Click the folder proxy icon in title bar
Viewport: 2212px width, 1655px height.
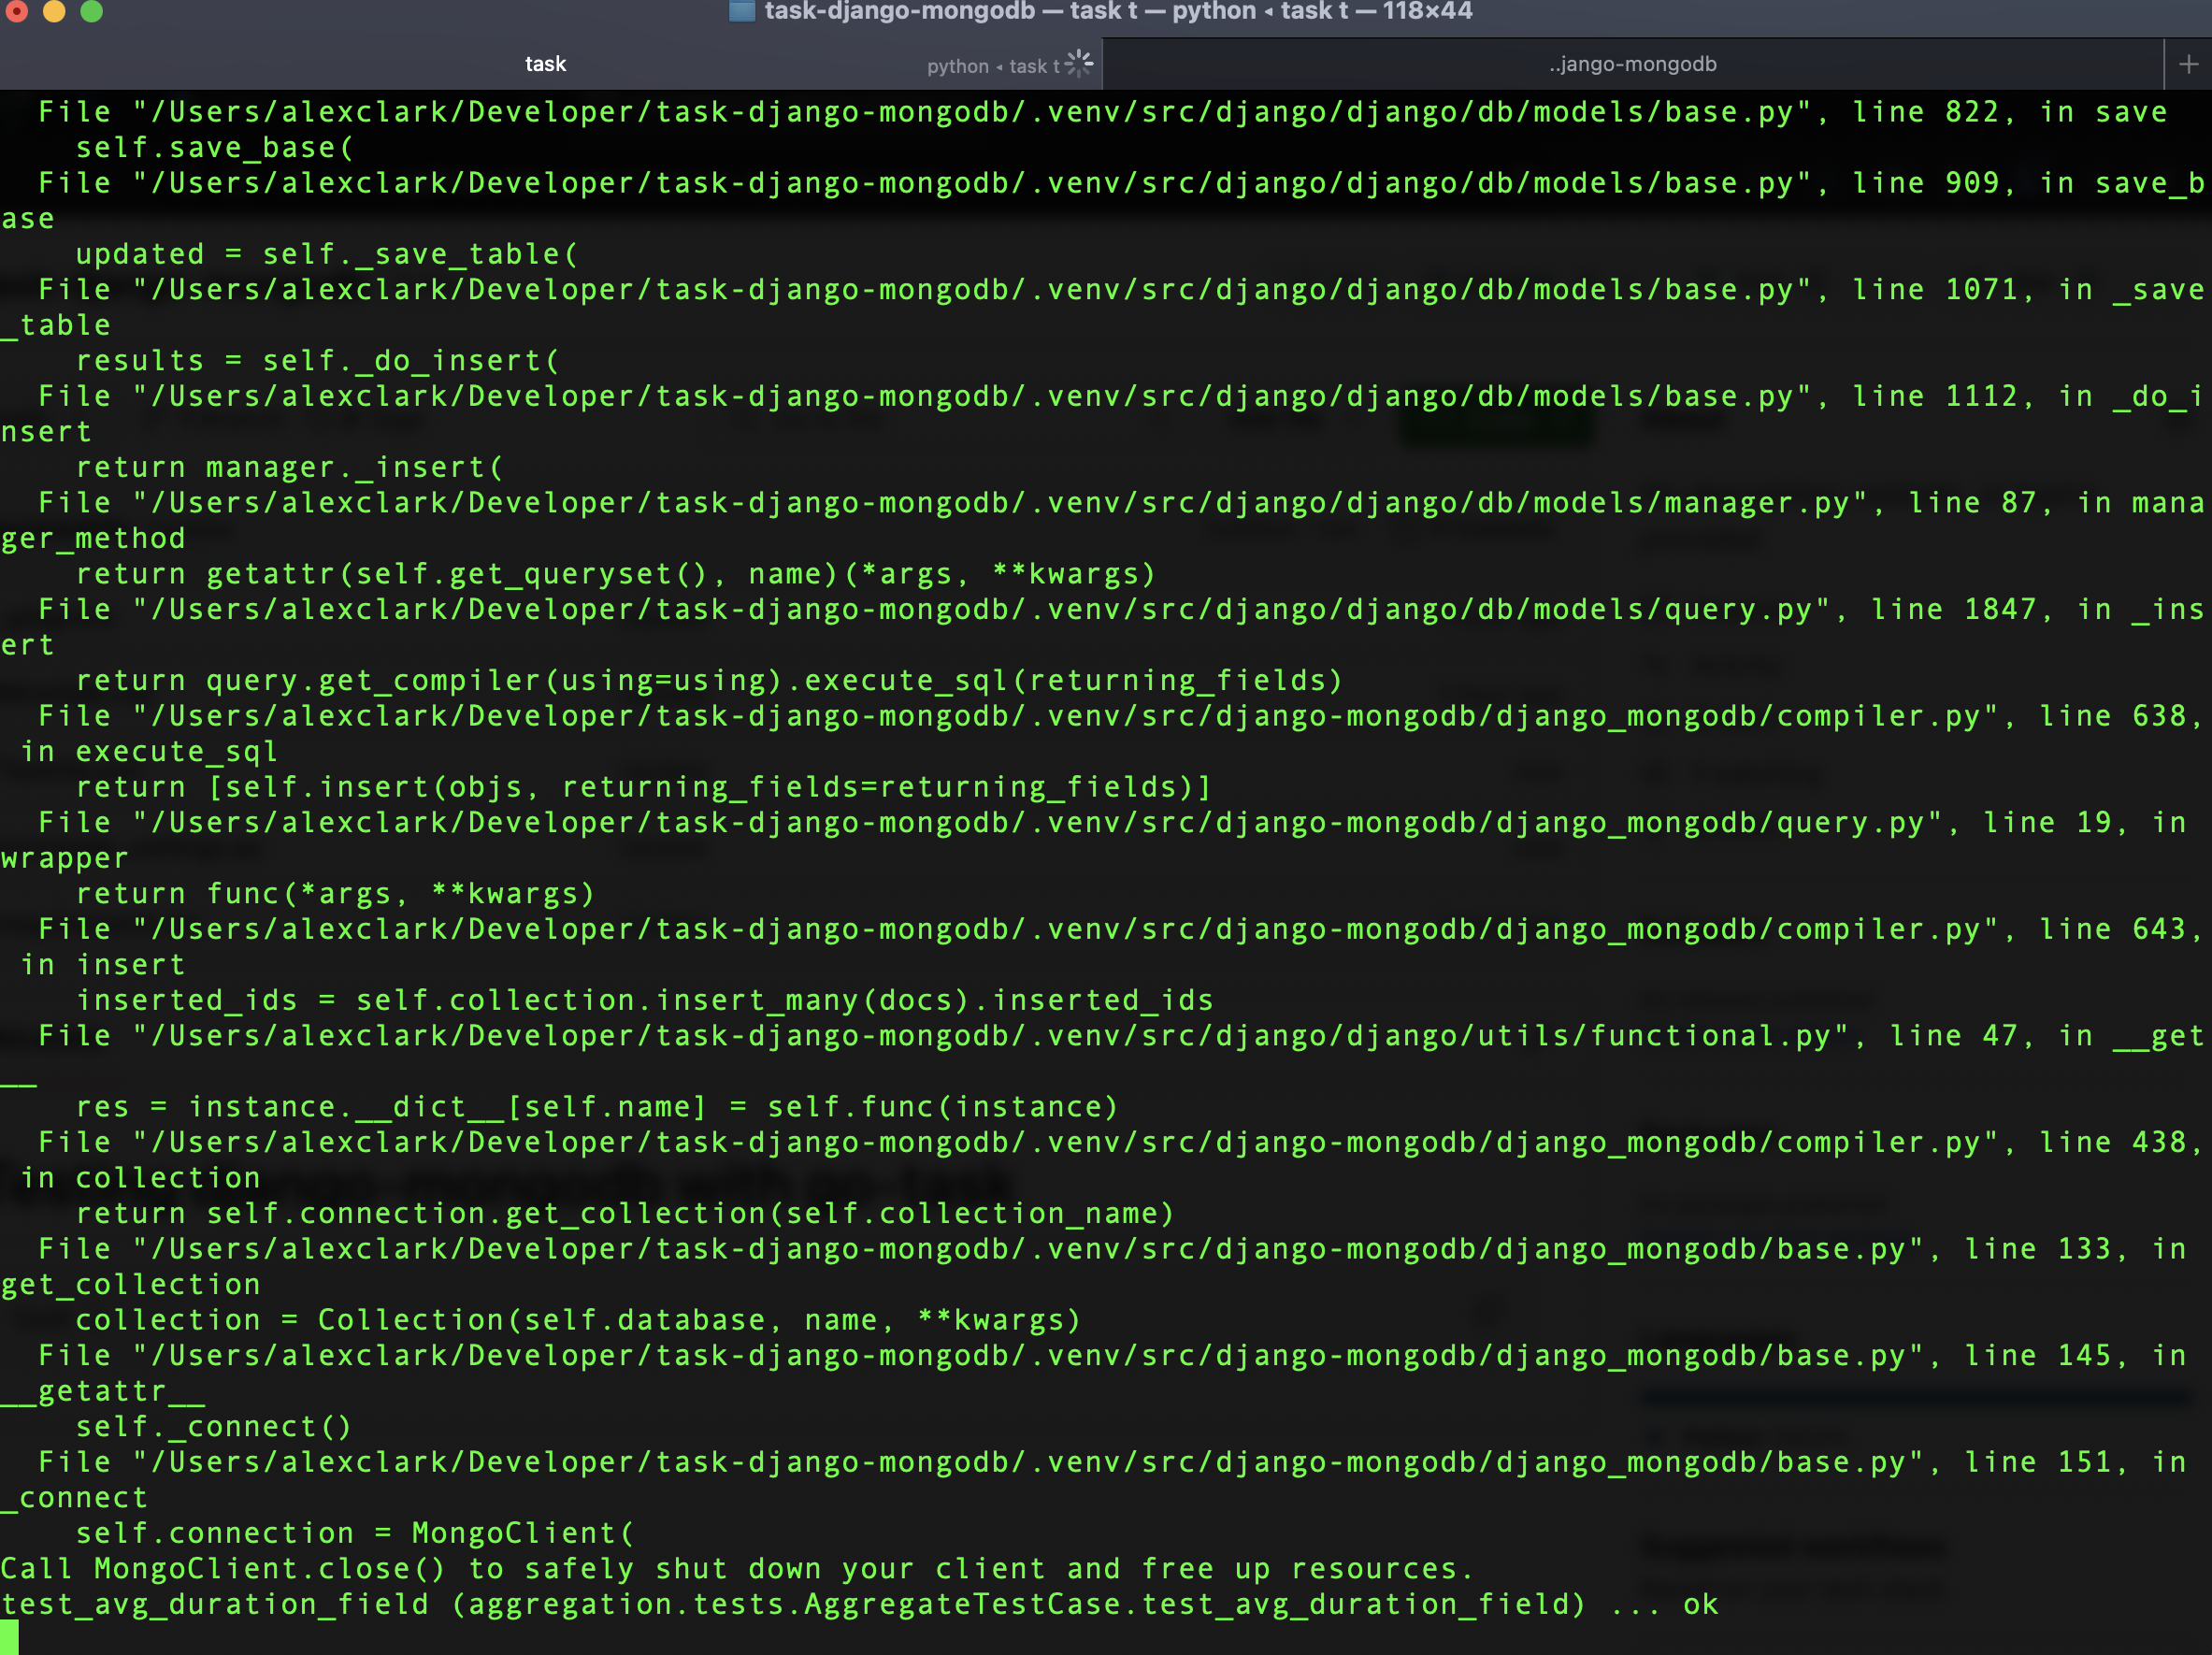[742, 11]
